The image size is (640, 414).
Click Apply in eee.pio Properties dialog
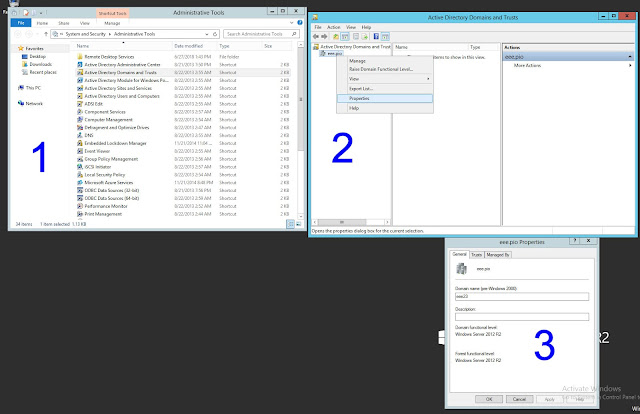pos(549,399)
